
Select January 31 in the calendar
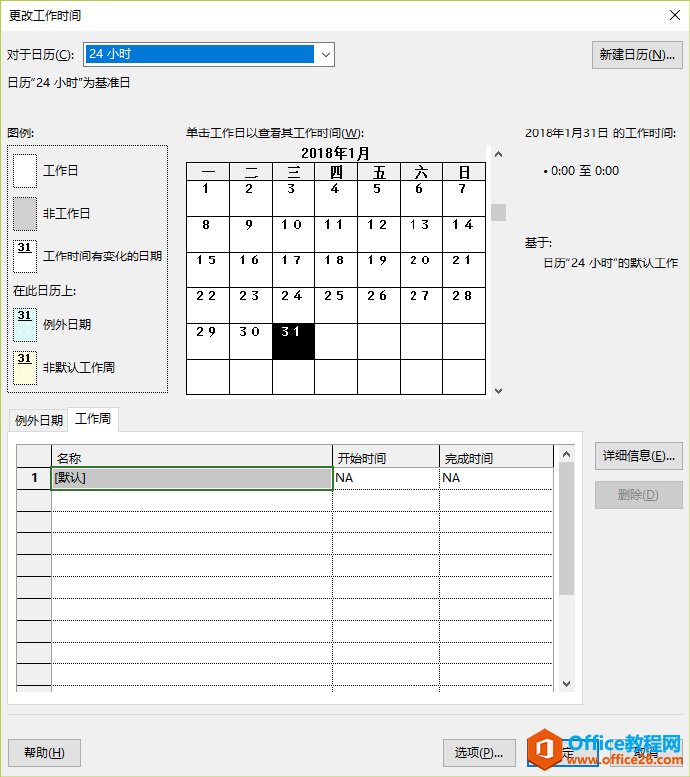coord(293,341)
